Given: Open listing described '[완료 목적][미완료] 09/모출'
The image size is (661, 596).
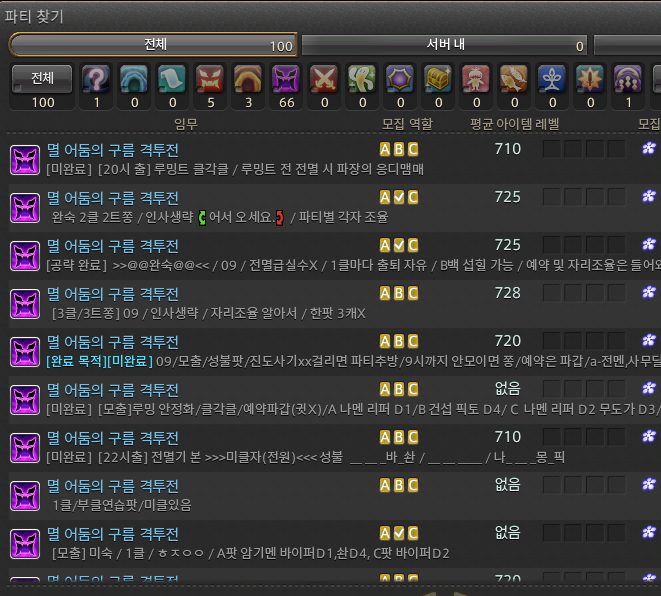Looking at the screenshot, I should [335, 352].
